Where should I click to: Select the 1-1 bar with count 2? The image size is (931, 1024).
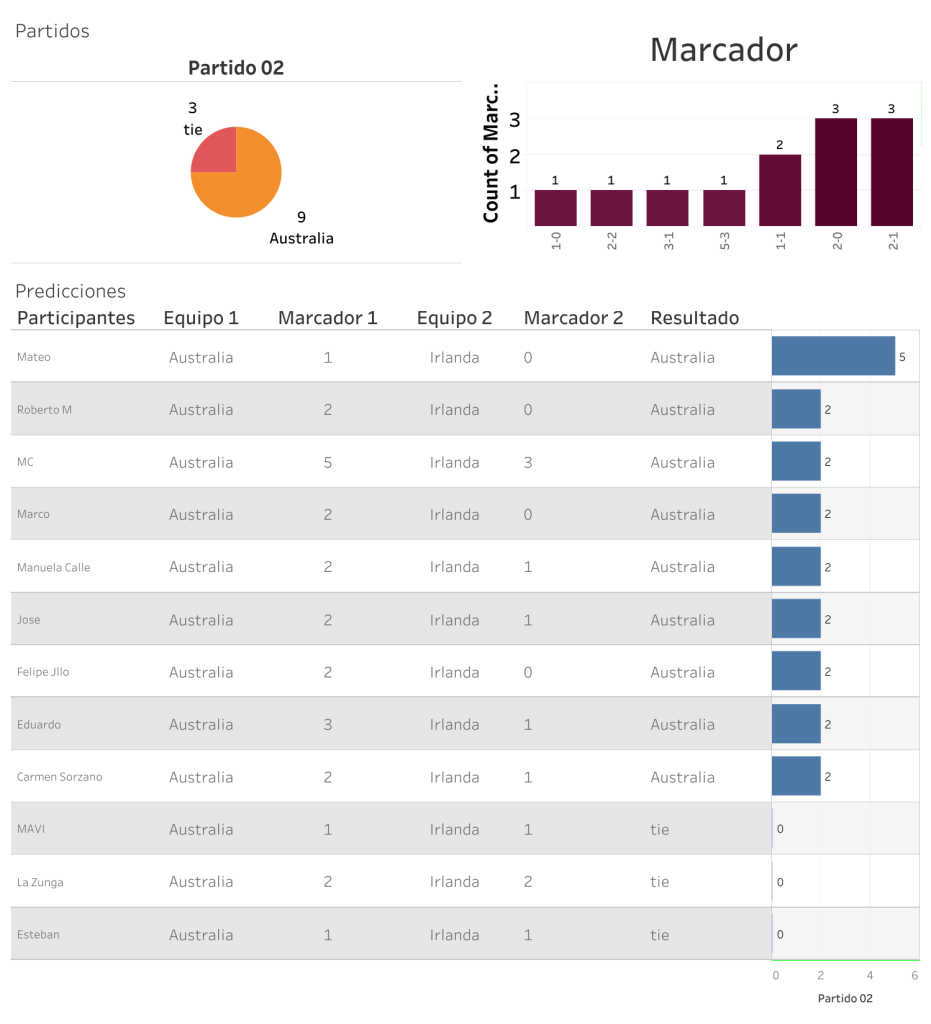click(x=780, y=190)
